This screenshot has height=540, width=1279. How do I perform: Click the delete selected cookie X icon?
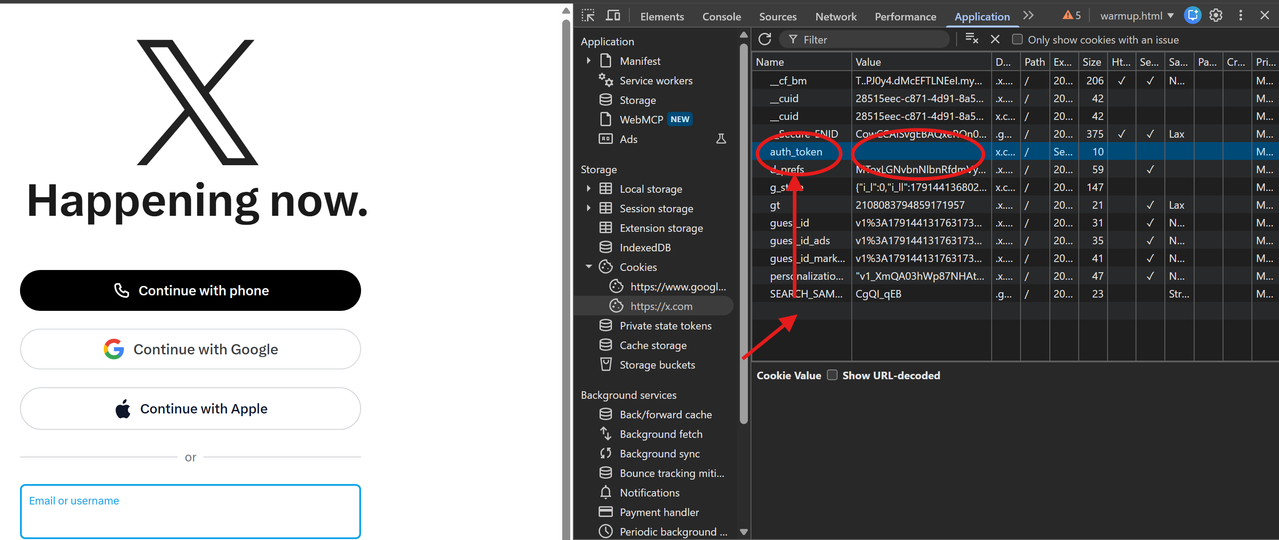click(995, 39)
